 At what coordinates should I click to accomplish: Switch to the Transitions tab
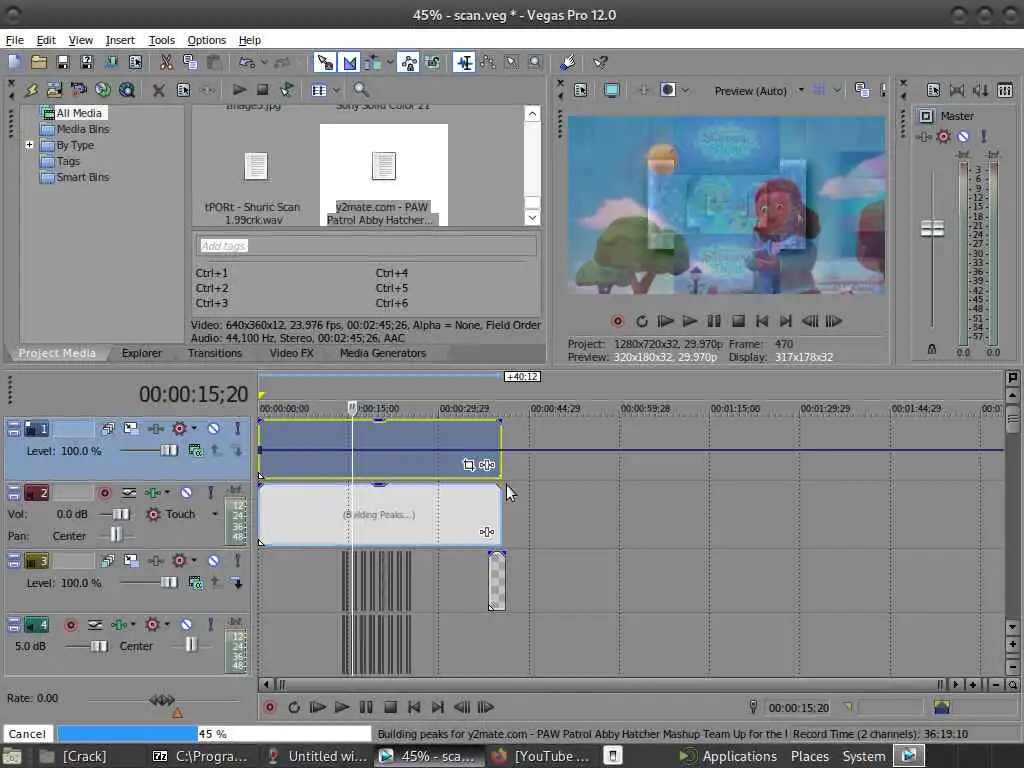[214, 353]
